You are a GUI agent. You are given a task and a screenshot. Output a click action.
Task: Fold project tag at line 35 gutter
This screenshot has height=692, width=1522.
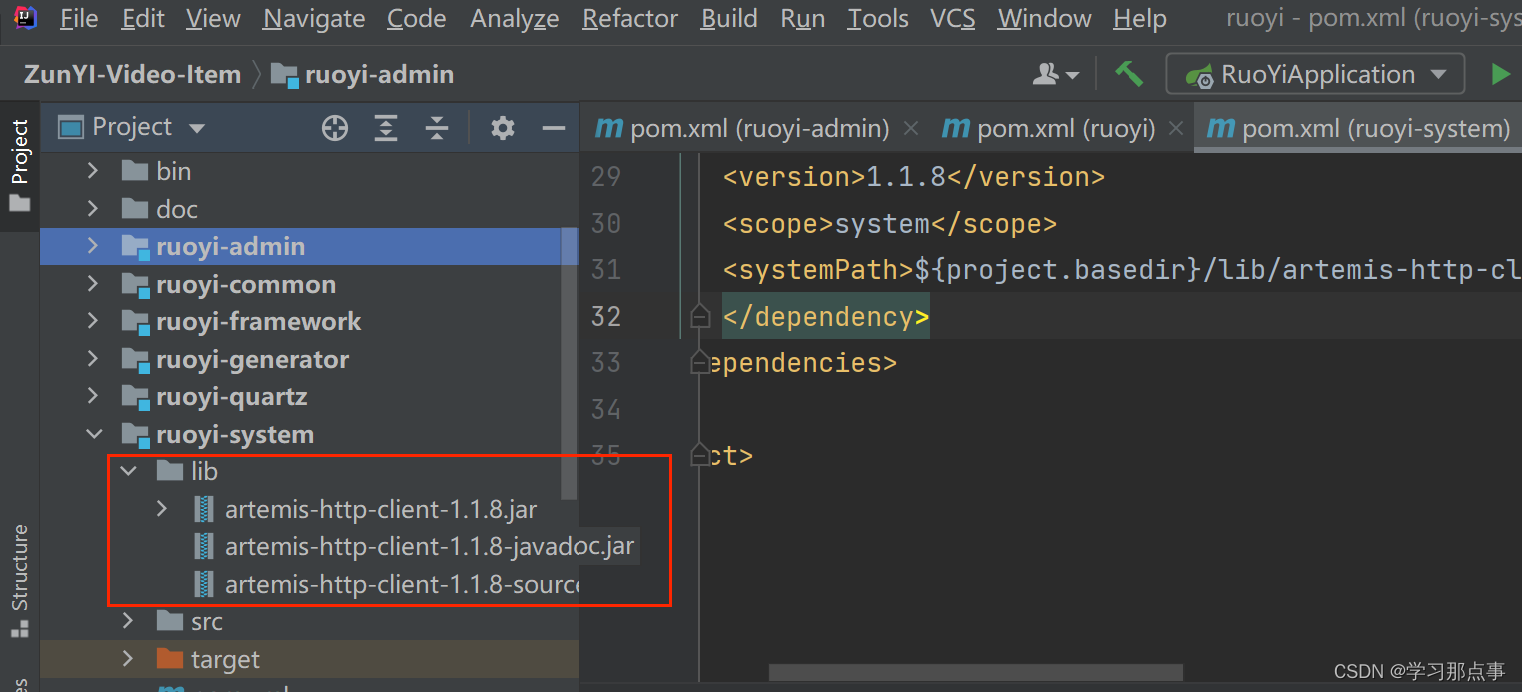tap(700, 456)
